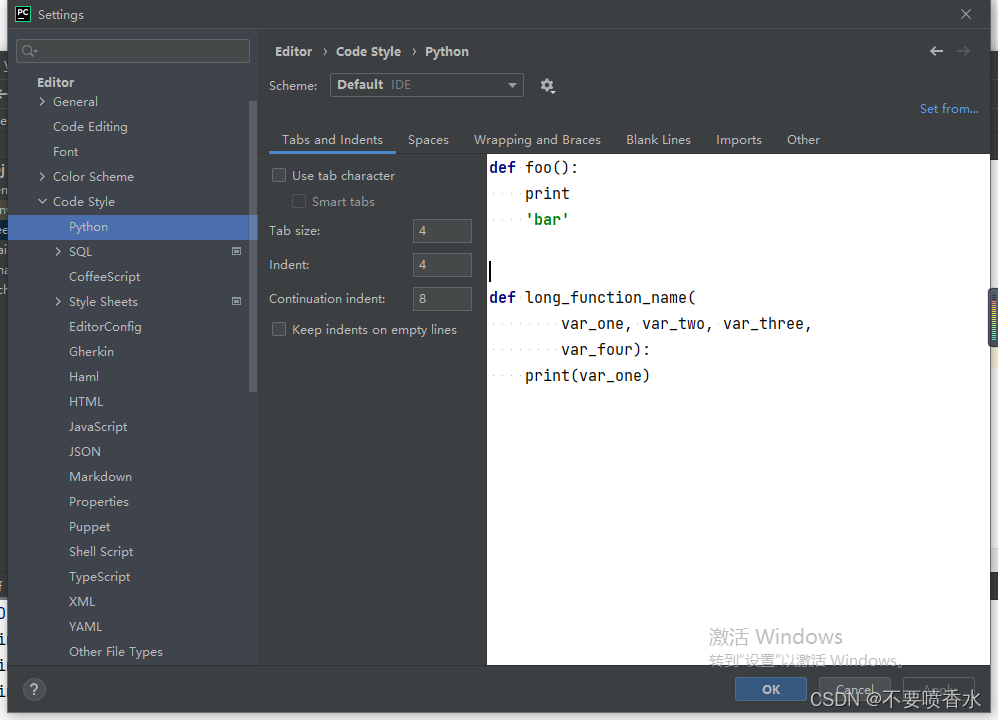998x720 pixels.
Task: Select XML code style
Action: (82, 602)
